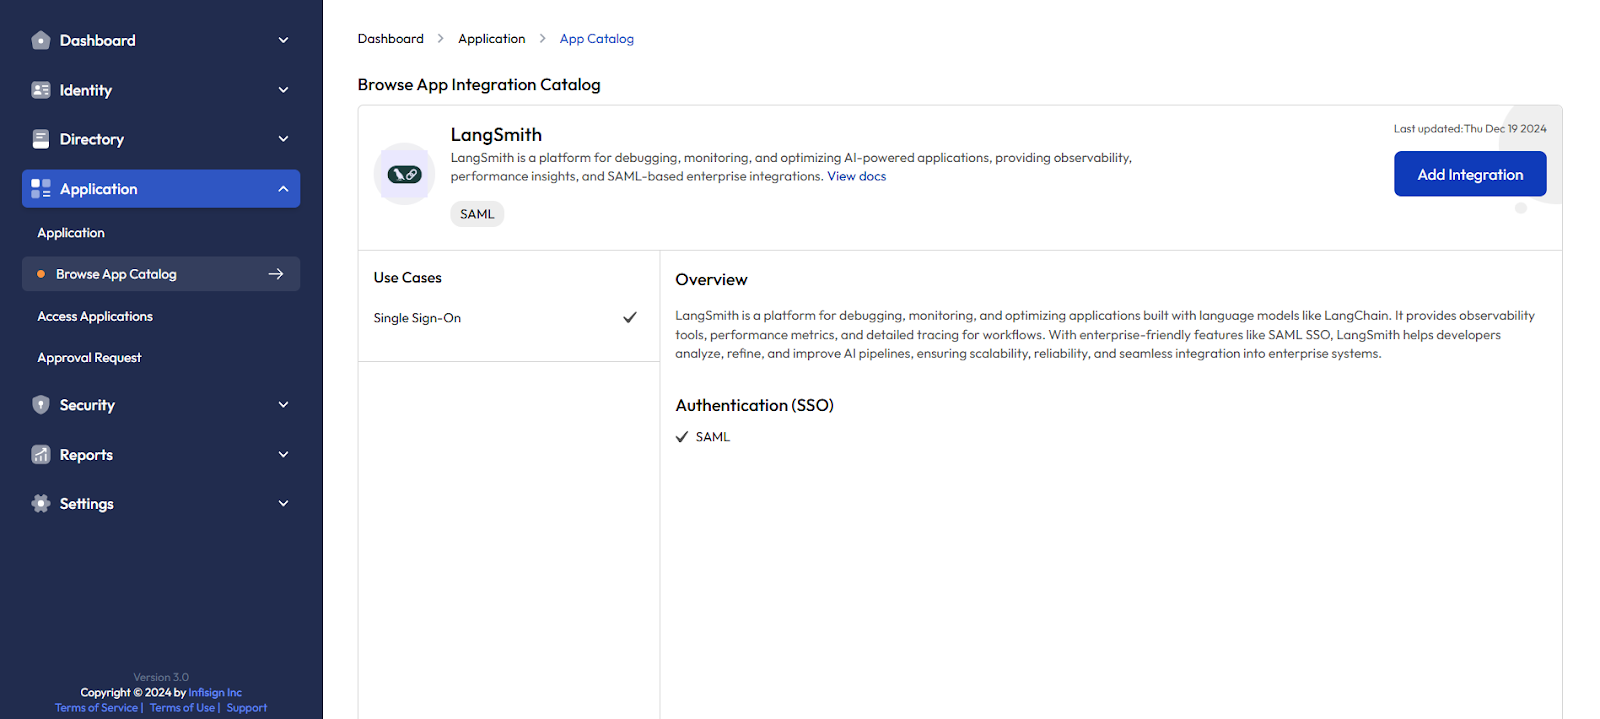Open the Application submenu item
The width and height of the screenshot is (1600, 719).
[x=71, y=233]
